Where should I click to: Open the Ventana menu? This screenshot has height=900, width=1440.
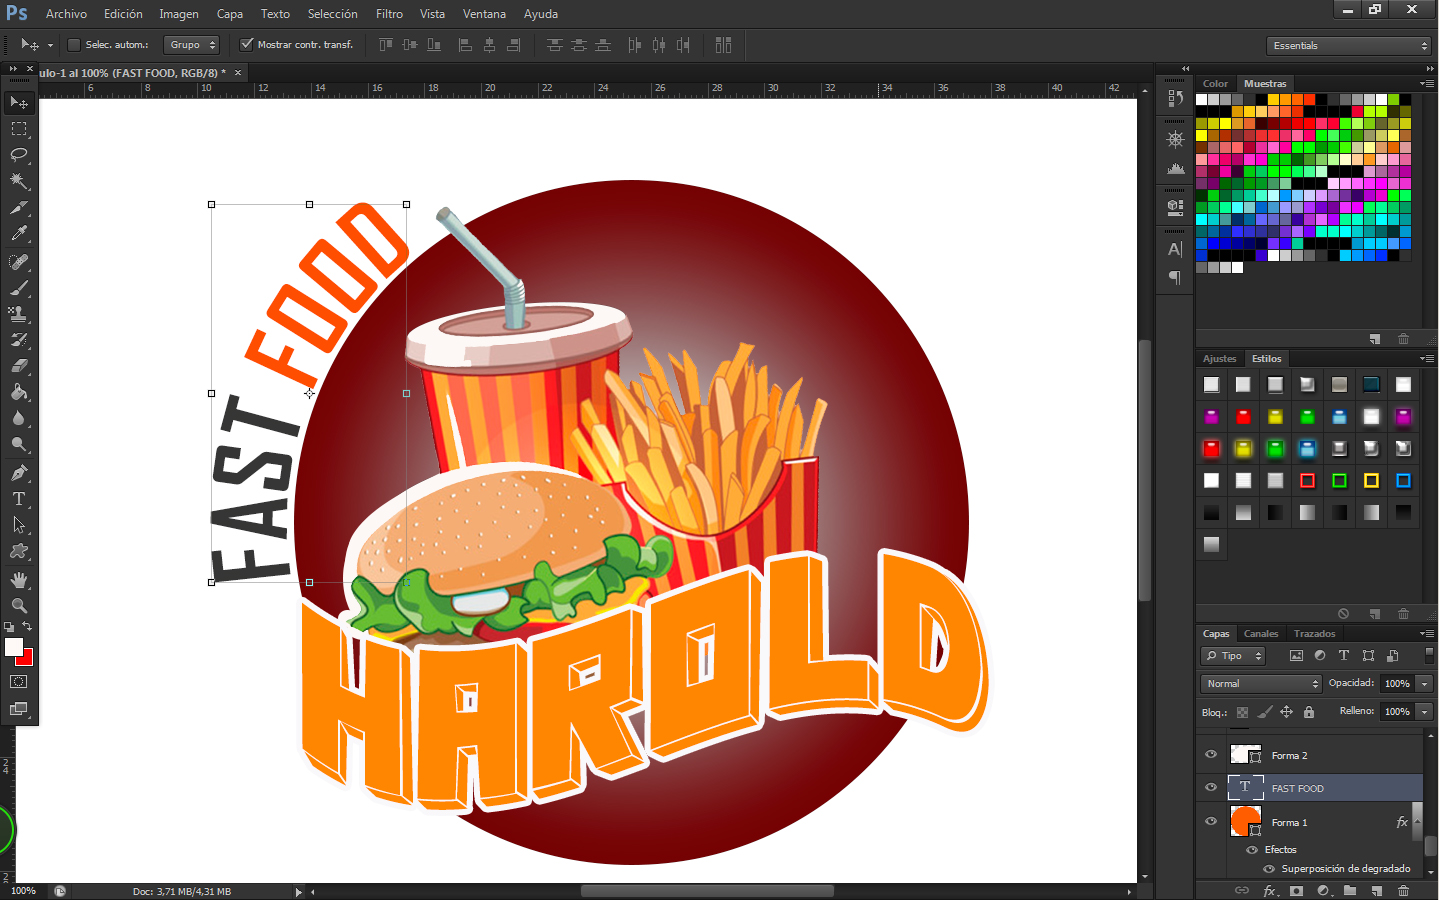tap(484, 14)
